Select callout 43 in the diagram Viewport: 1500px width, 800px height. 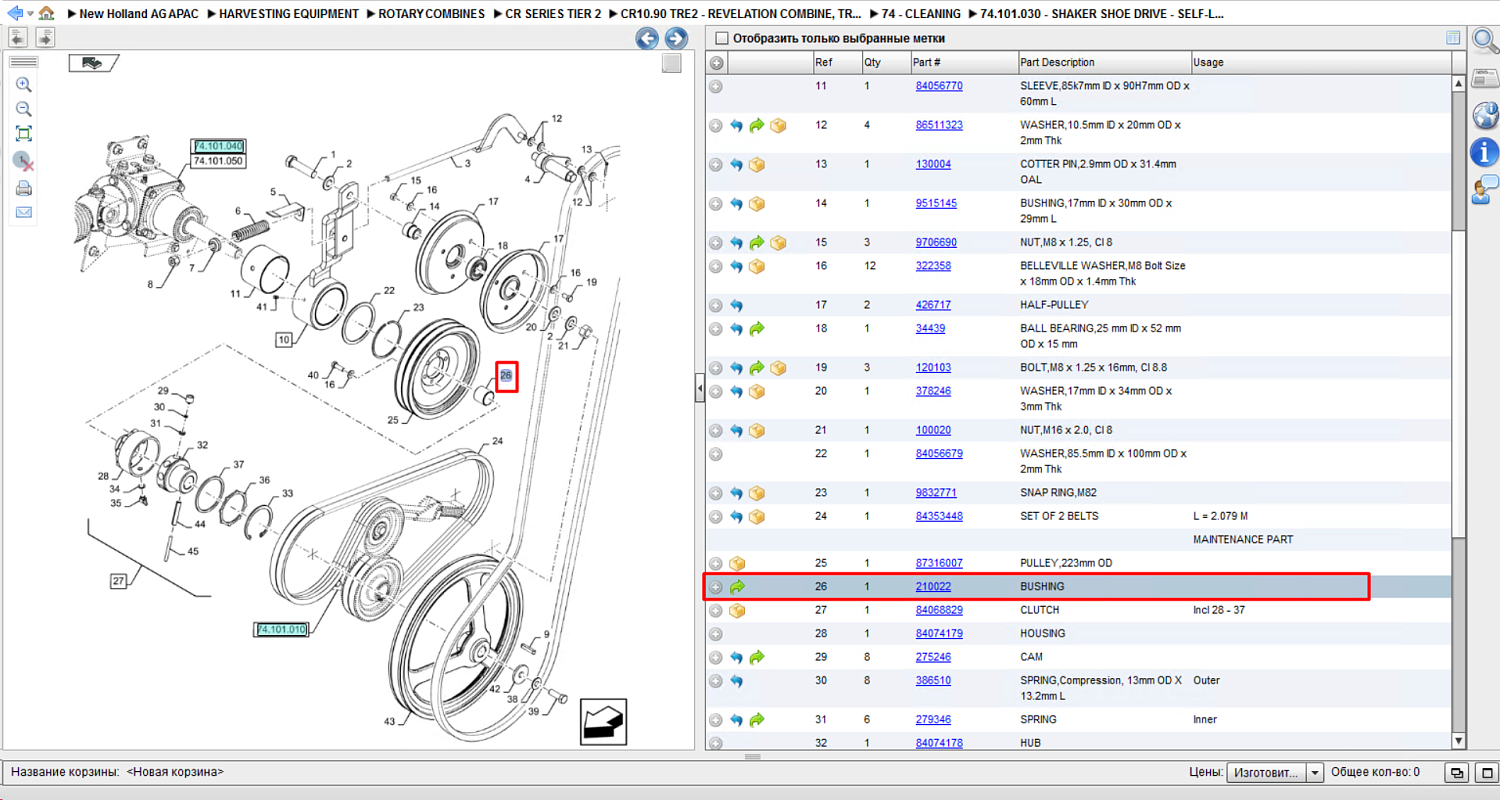coord(390,721)
